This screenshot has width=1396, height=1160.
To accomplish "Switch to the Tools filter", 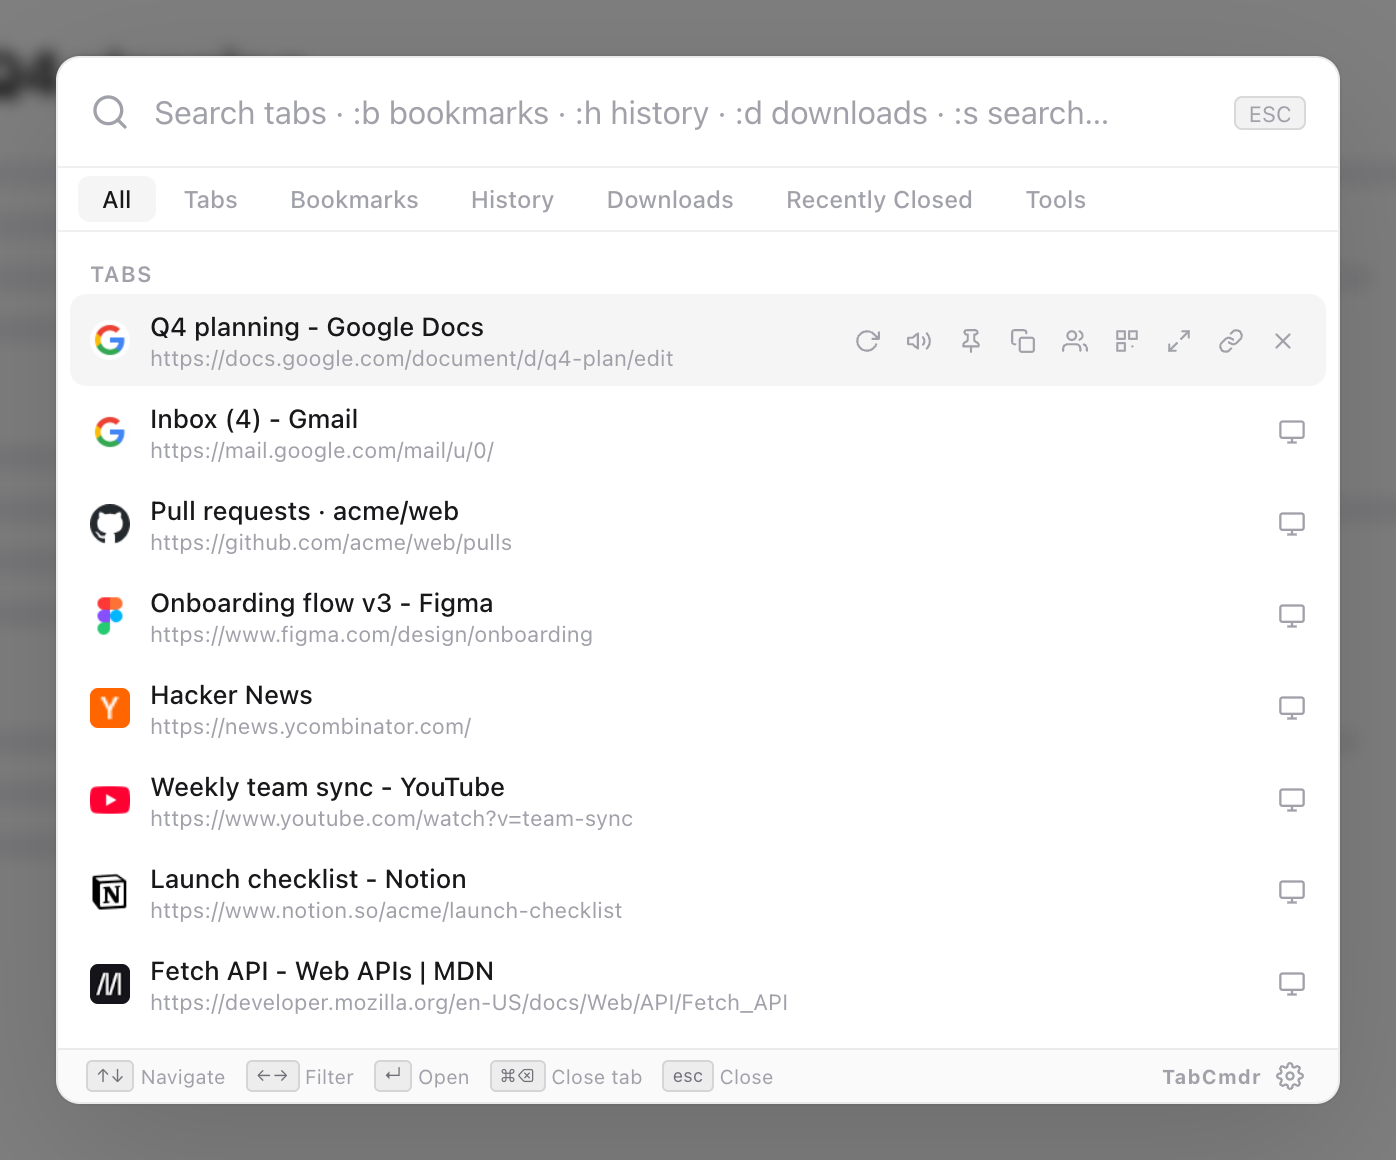I will tap(1055, 199).
